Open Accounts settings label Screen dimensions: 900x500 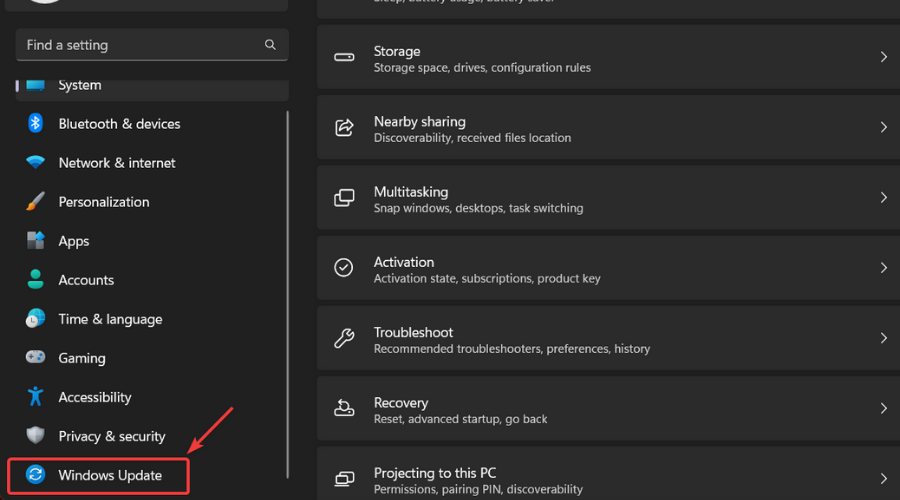tap(86, 280)
